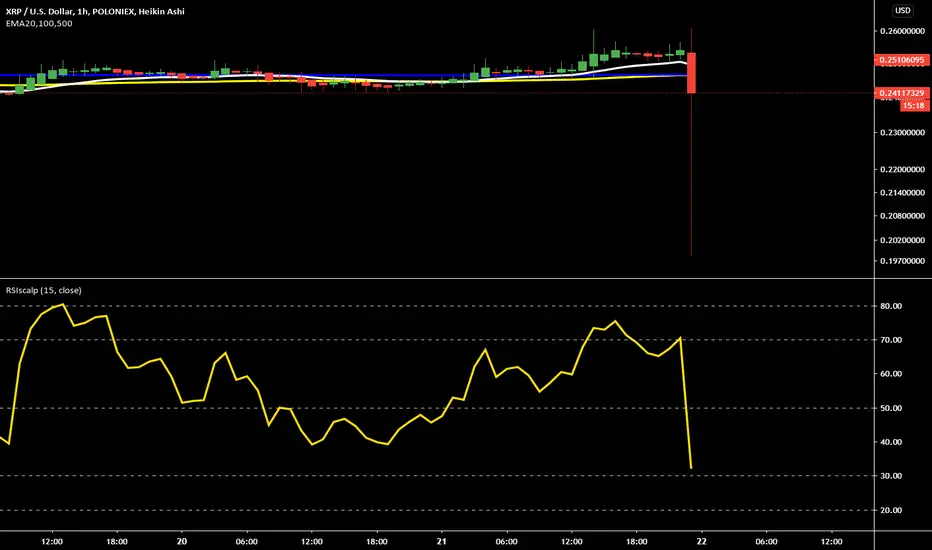Click the 15:18 countdown timer label

[914, 106]
